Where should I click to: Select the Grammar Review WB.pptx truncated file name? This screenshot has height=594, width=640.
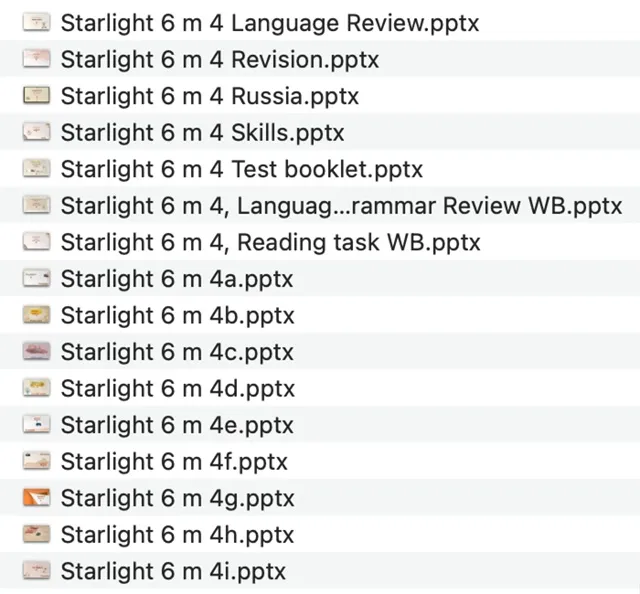(341, 206)
